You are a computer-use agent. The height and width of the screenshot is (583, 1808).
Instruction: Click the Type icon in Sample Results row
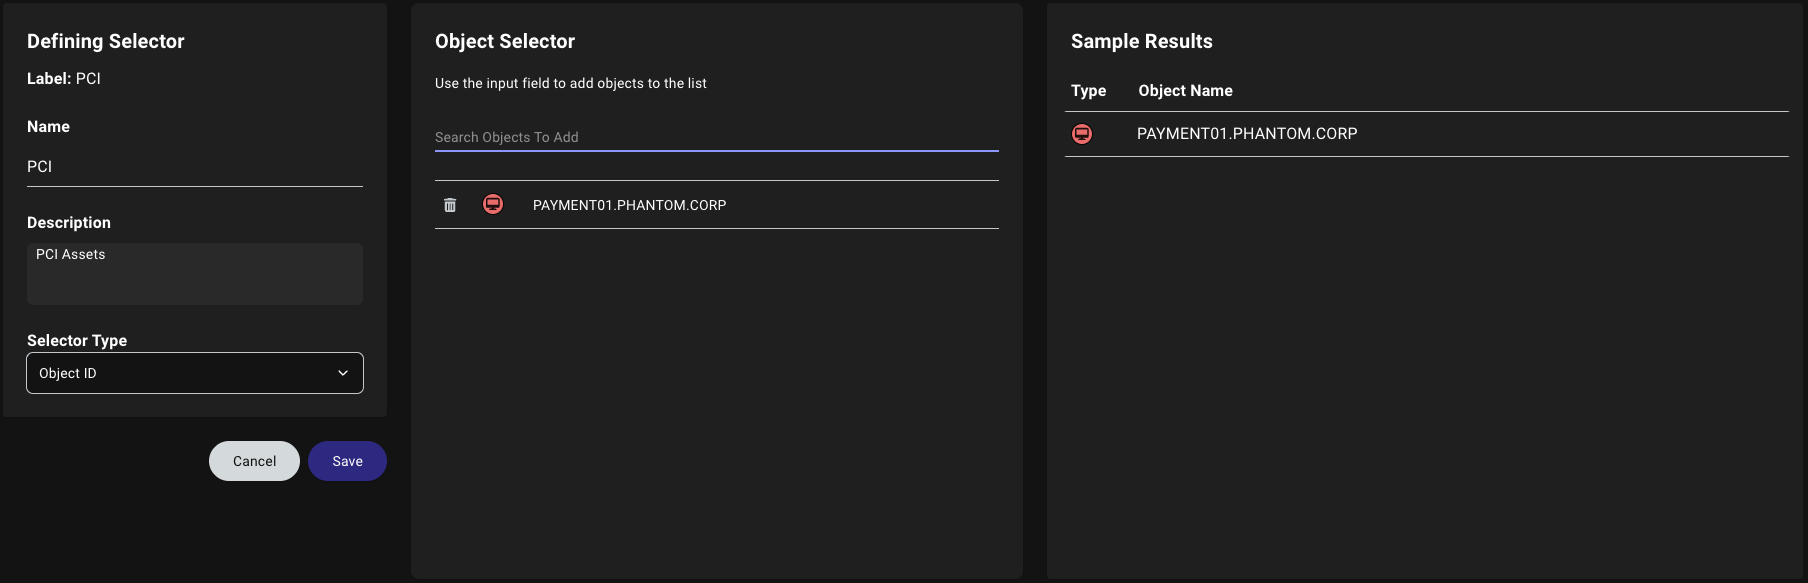click(1081, 133)
